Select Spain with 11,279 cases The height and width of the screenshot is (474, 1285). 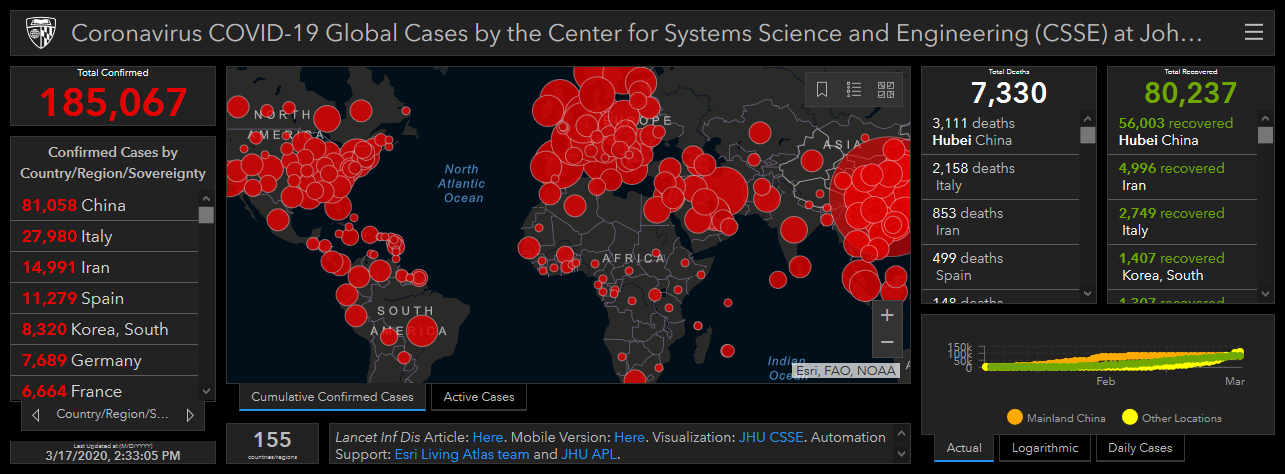tap(106, 298)
